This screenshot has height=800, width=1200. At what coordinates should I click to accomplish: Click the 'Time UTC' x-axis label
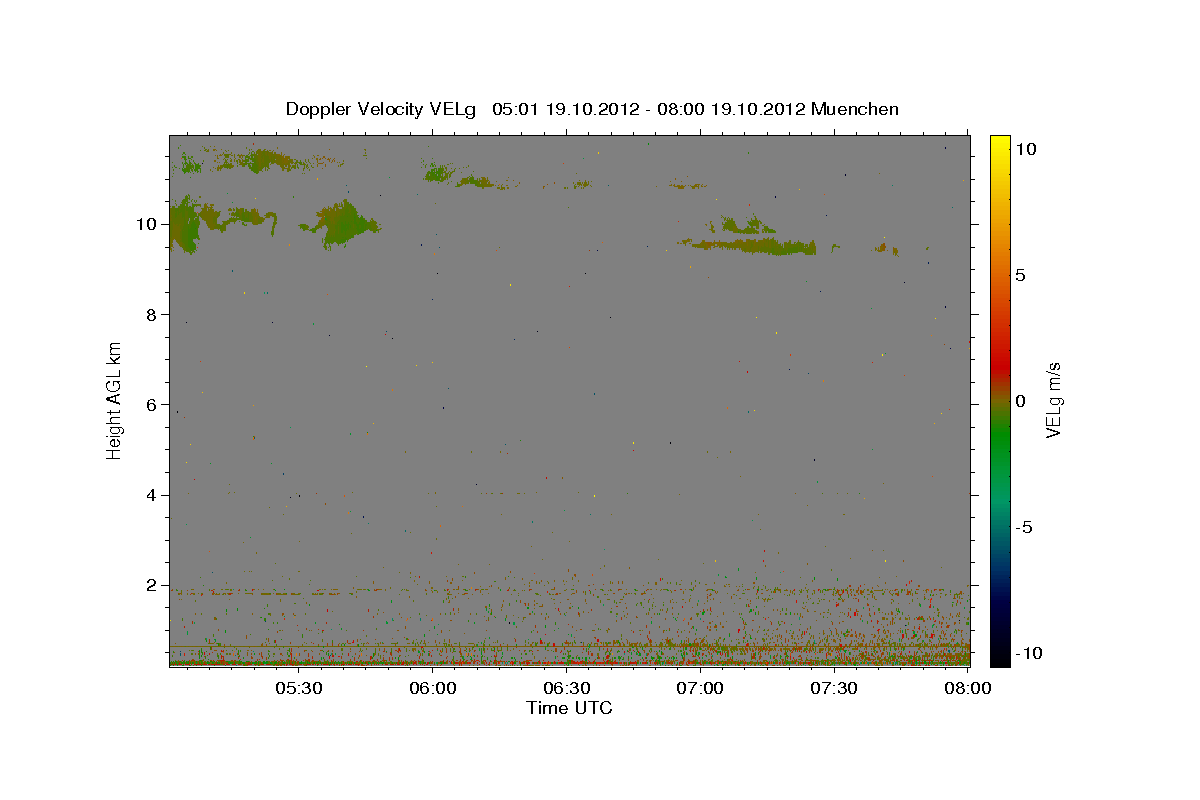(x=569, y=708)
